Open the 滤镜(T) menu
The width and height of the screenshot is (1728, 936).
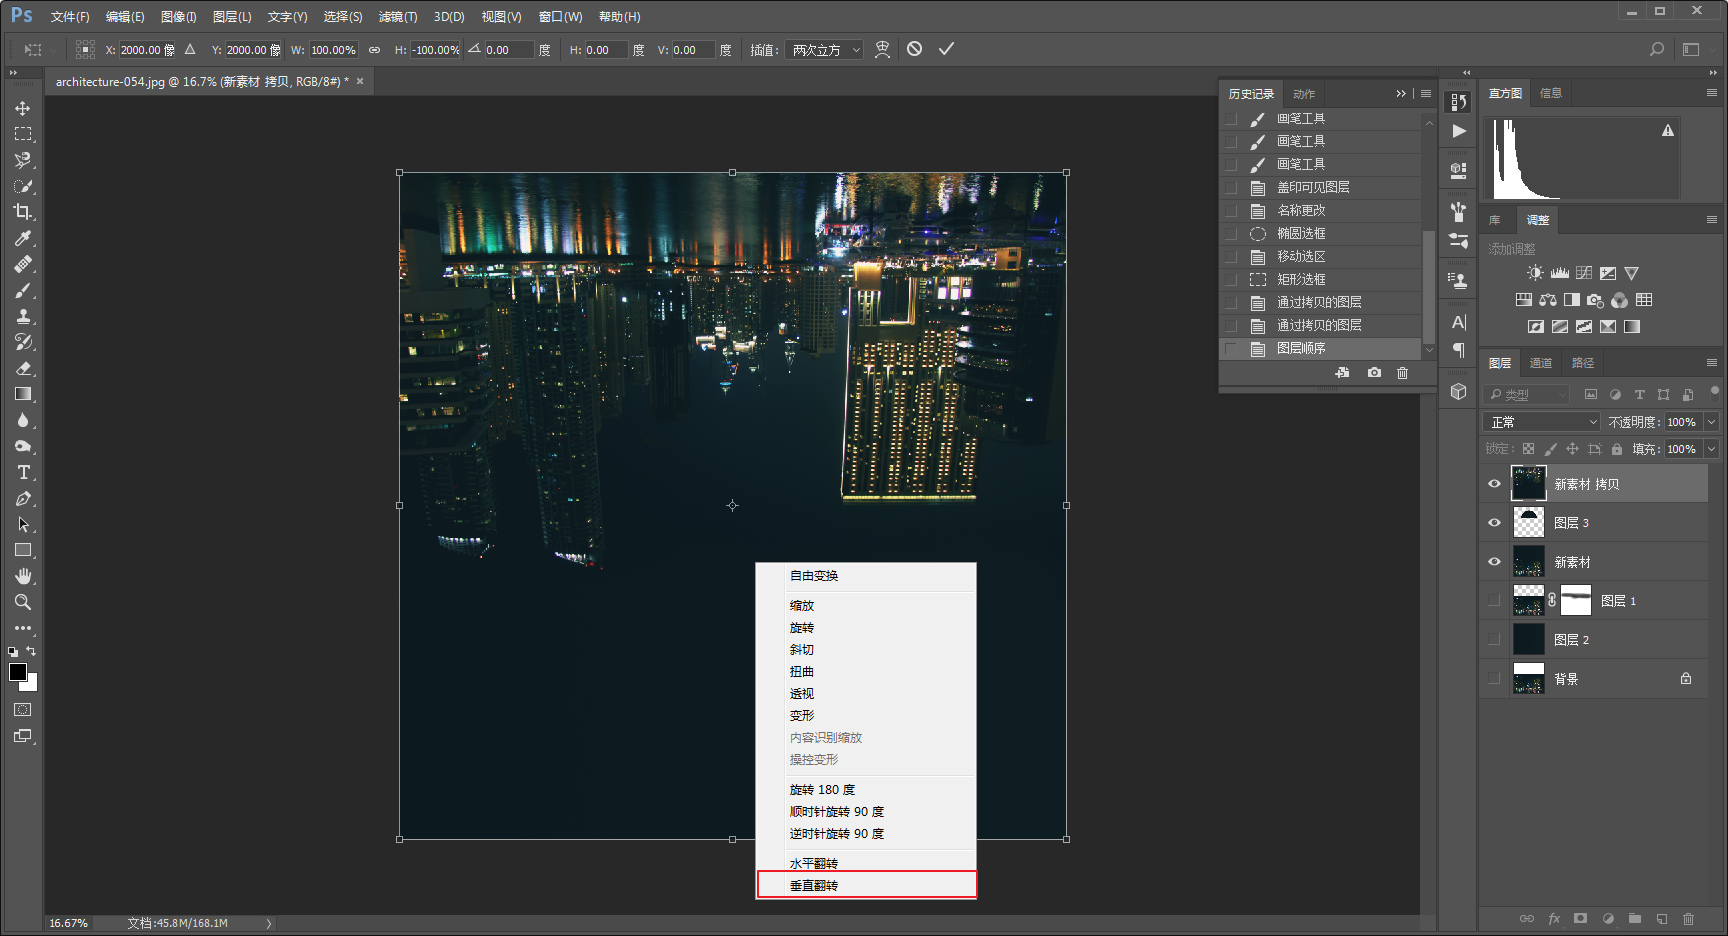coord(398,17)
